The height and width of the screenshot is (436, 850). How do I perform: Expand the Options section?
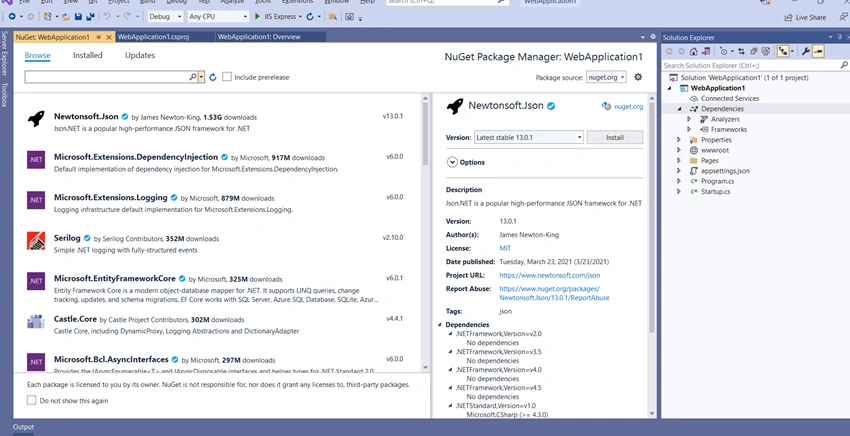click(x=452, y=162)
